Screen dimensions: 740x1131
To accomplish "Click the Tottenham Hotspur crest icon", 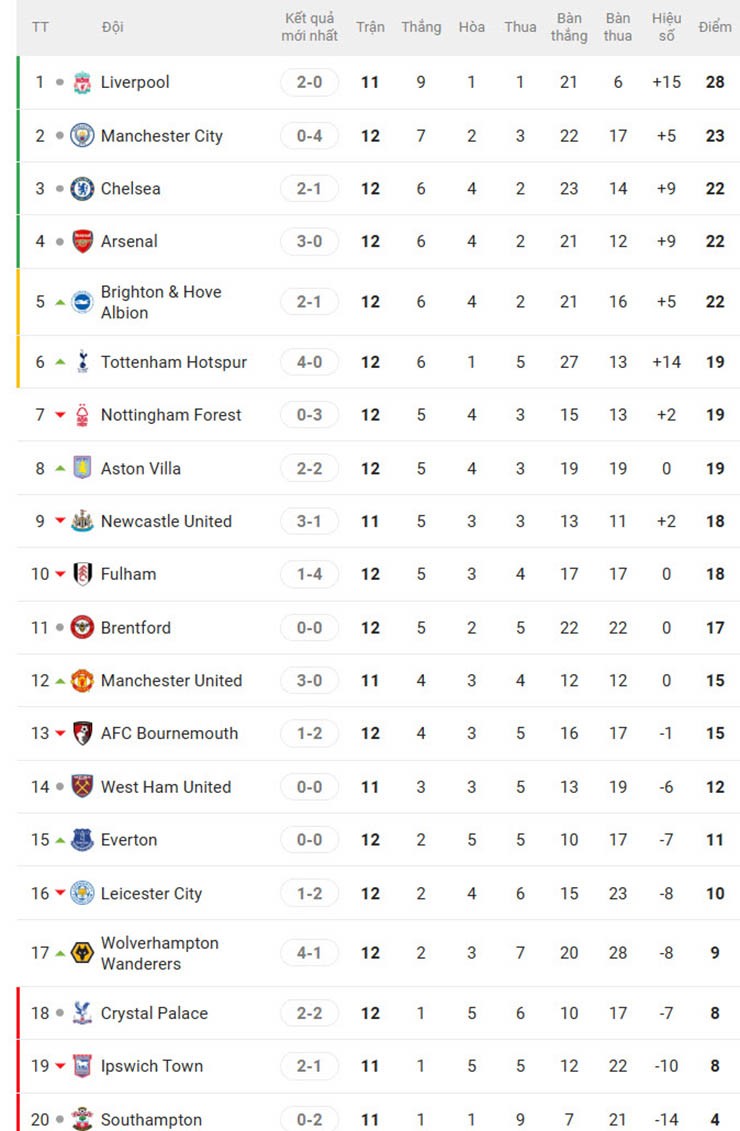I will [x=82, y=362].
